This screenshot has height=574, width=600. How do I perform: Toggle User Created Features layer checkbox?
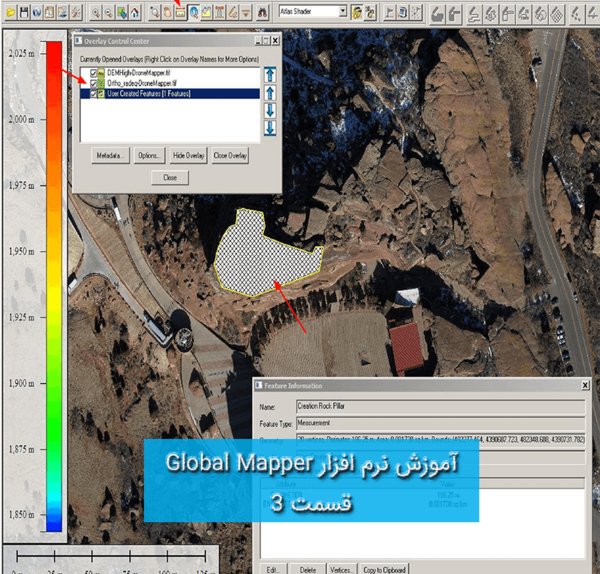(93, 93)
